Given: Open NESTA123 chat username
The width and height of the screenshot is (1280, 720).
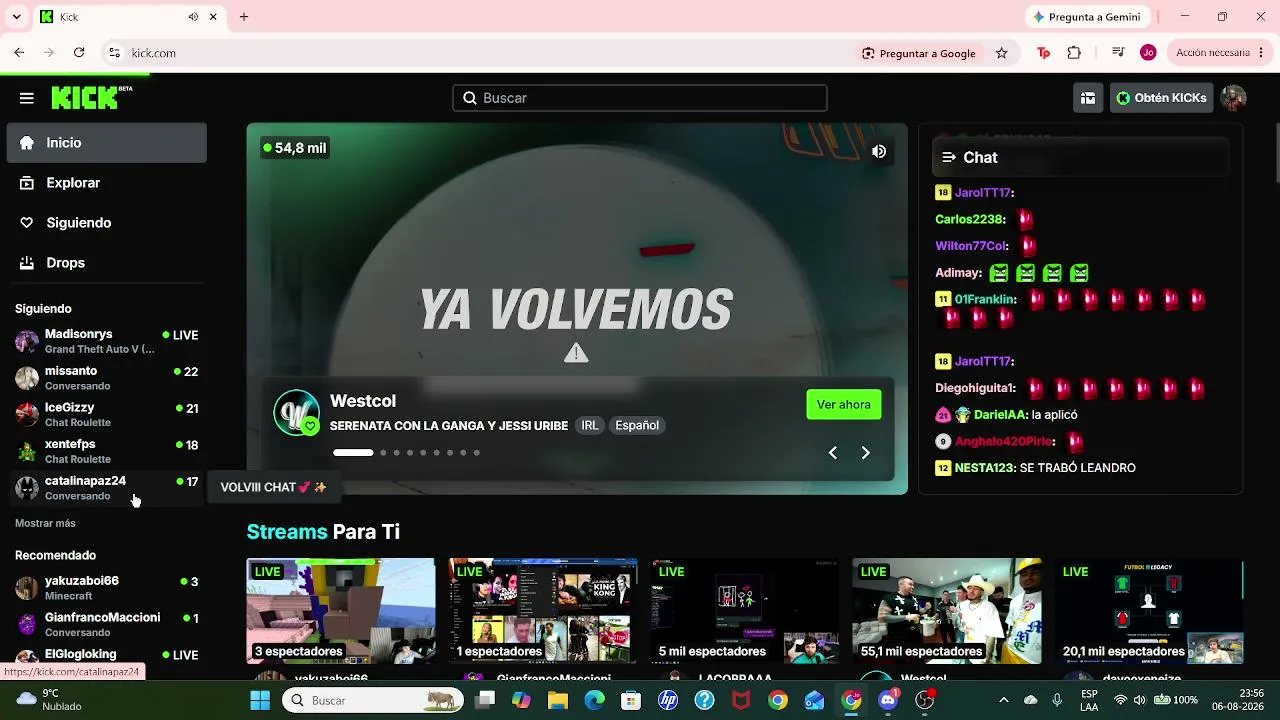Looking at the screenshot, I should [984, 468].
